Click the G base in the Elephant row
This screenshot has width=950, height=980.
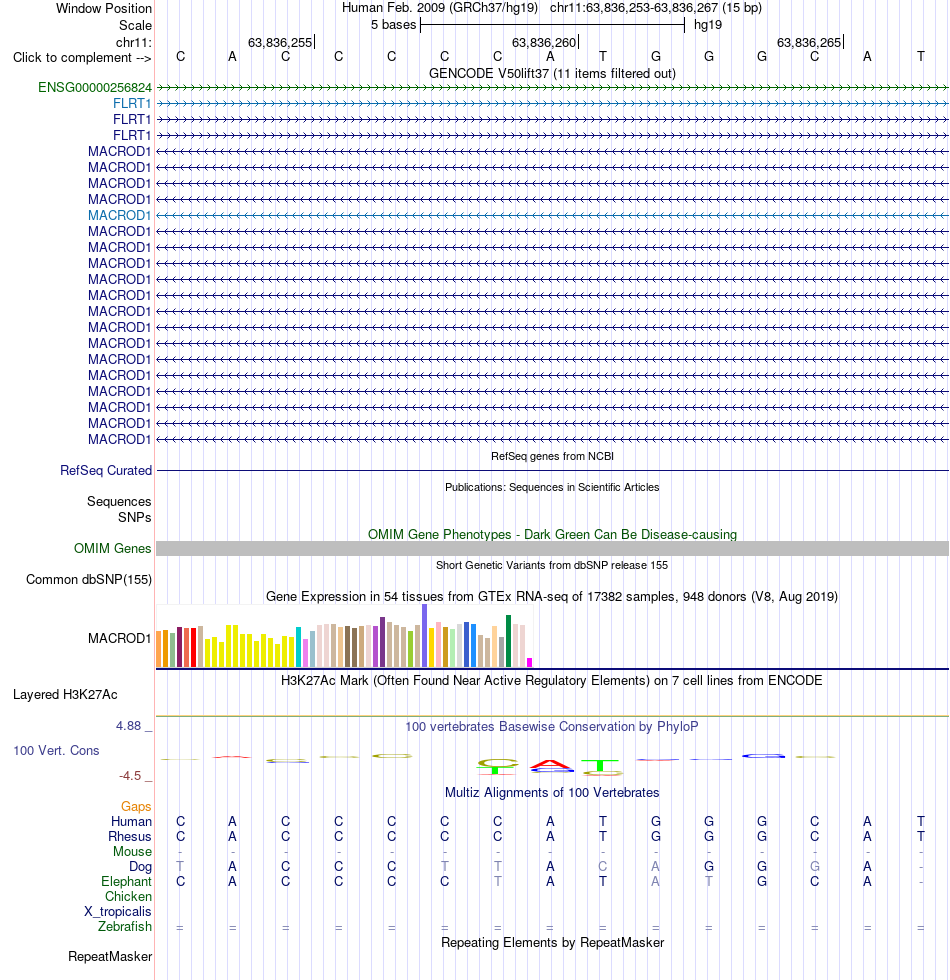[x=762, y=881]
